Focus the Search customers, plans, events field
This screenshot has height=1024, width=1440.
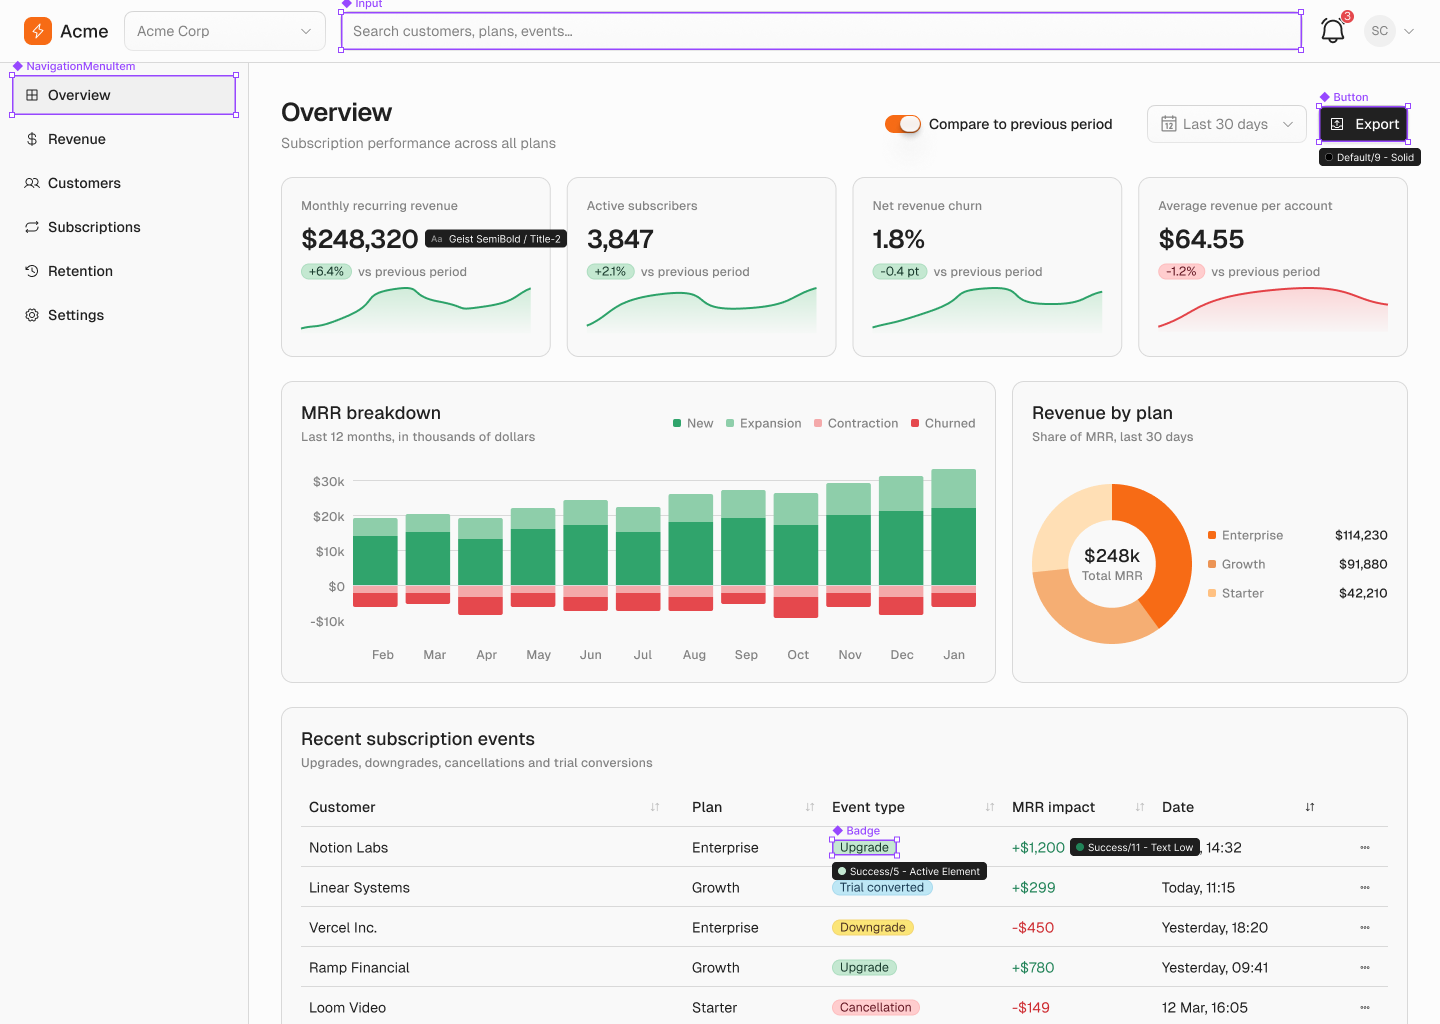(821, 31)
